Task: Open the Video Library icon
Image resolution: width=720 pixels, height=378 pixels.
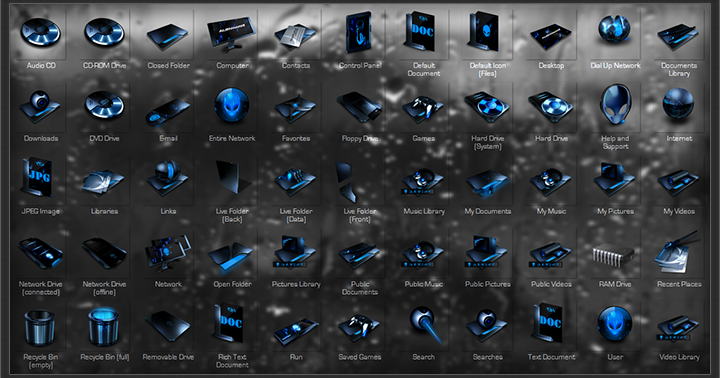Action: pos(678,328)
